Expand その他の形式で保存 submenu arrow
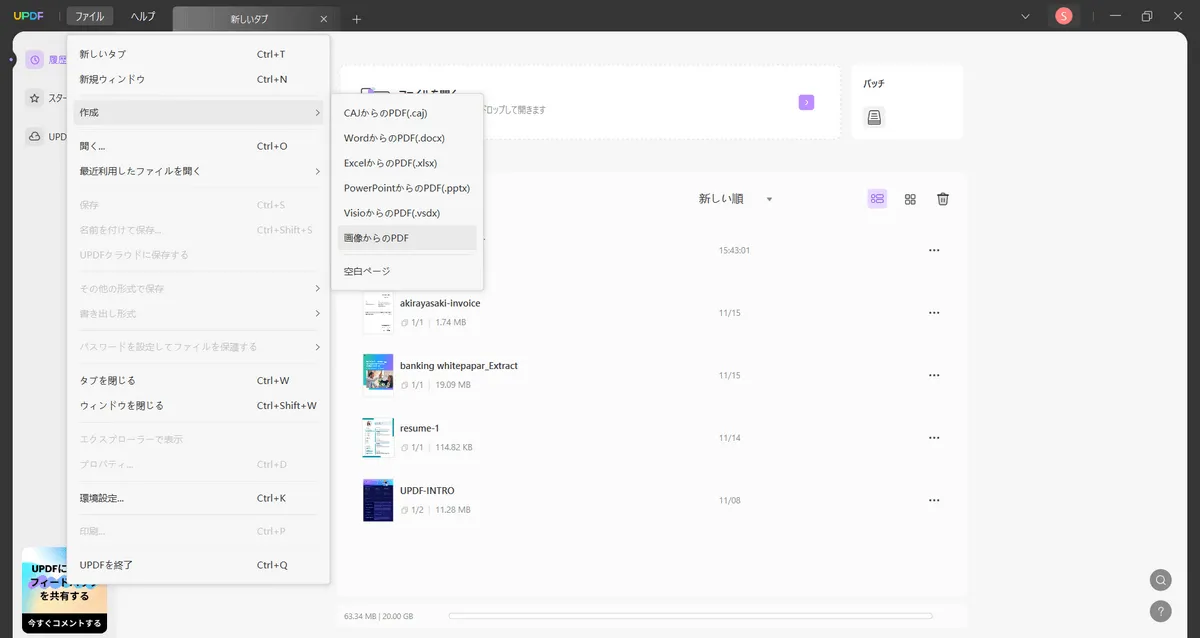 (x=318, y=289)
